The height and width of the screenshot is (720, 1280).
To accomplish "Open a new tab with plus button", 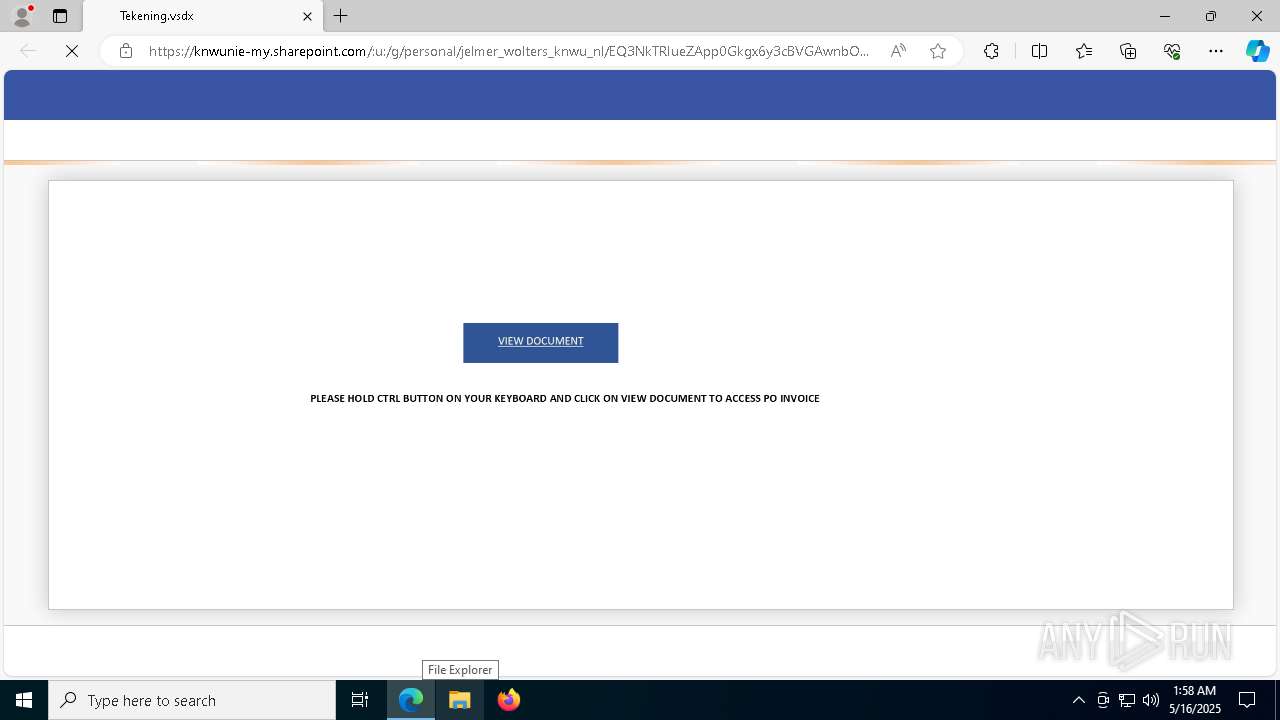I will 341,16.
